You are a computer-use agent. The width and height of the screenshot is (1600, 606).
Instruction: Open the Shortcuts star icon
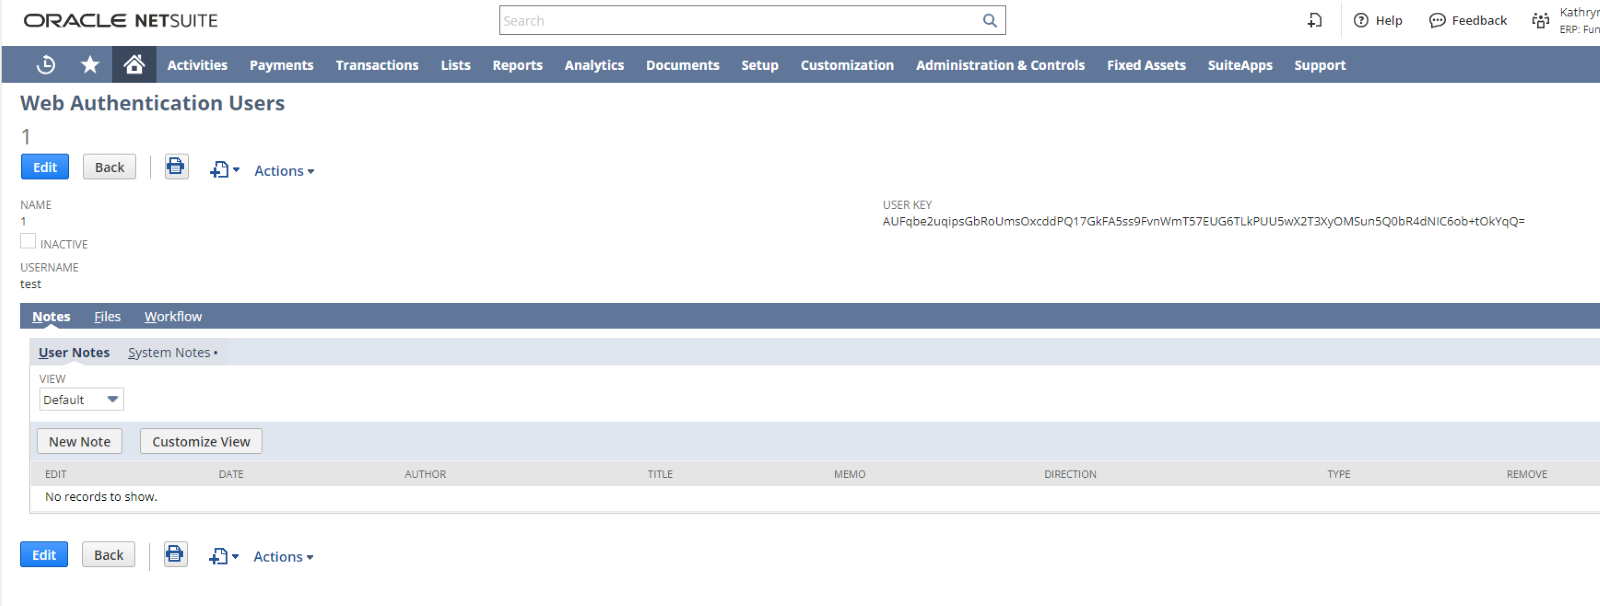click(90, 65)
